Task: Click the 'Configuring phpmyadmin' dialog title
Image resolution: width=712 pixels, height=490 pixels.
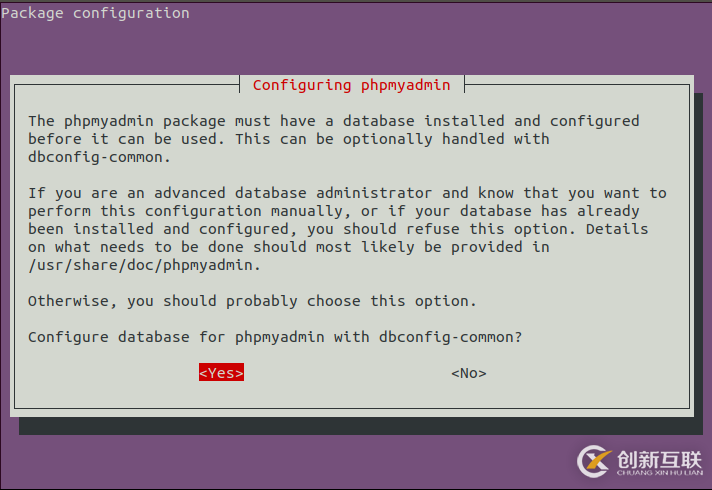Action: point(351,85)
